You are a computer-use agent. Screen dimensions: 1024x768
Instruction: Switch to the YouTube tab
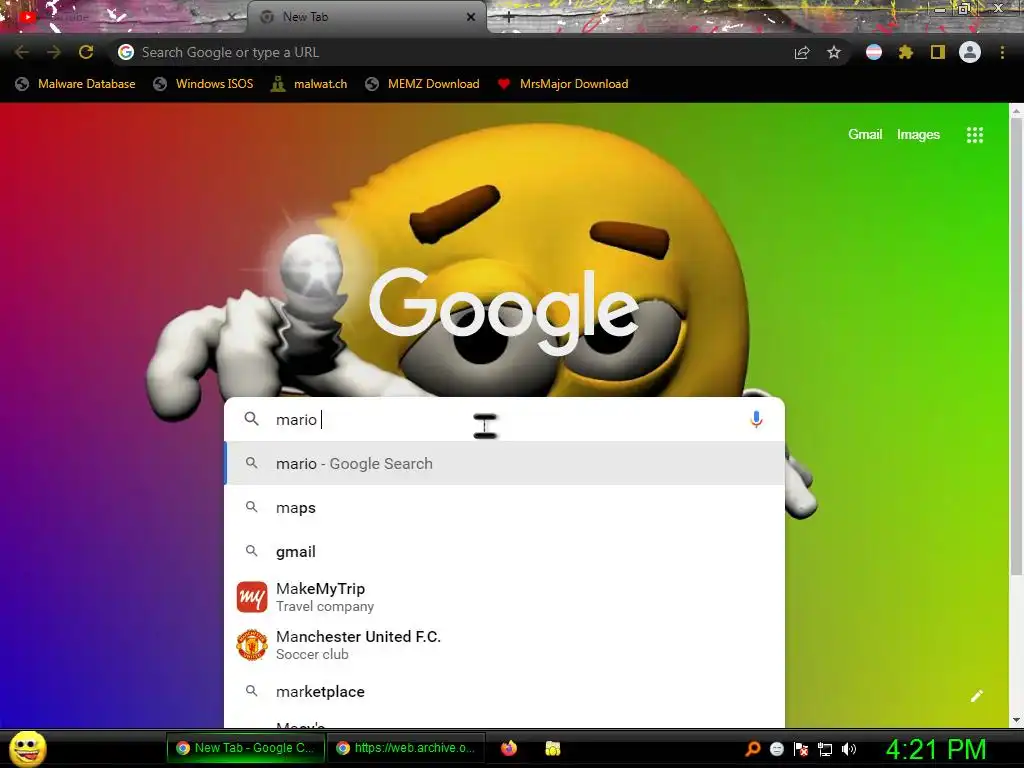click(x=124, y=17)
